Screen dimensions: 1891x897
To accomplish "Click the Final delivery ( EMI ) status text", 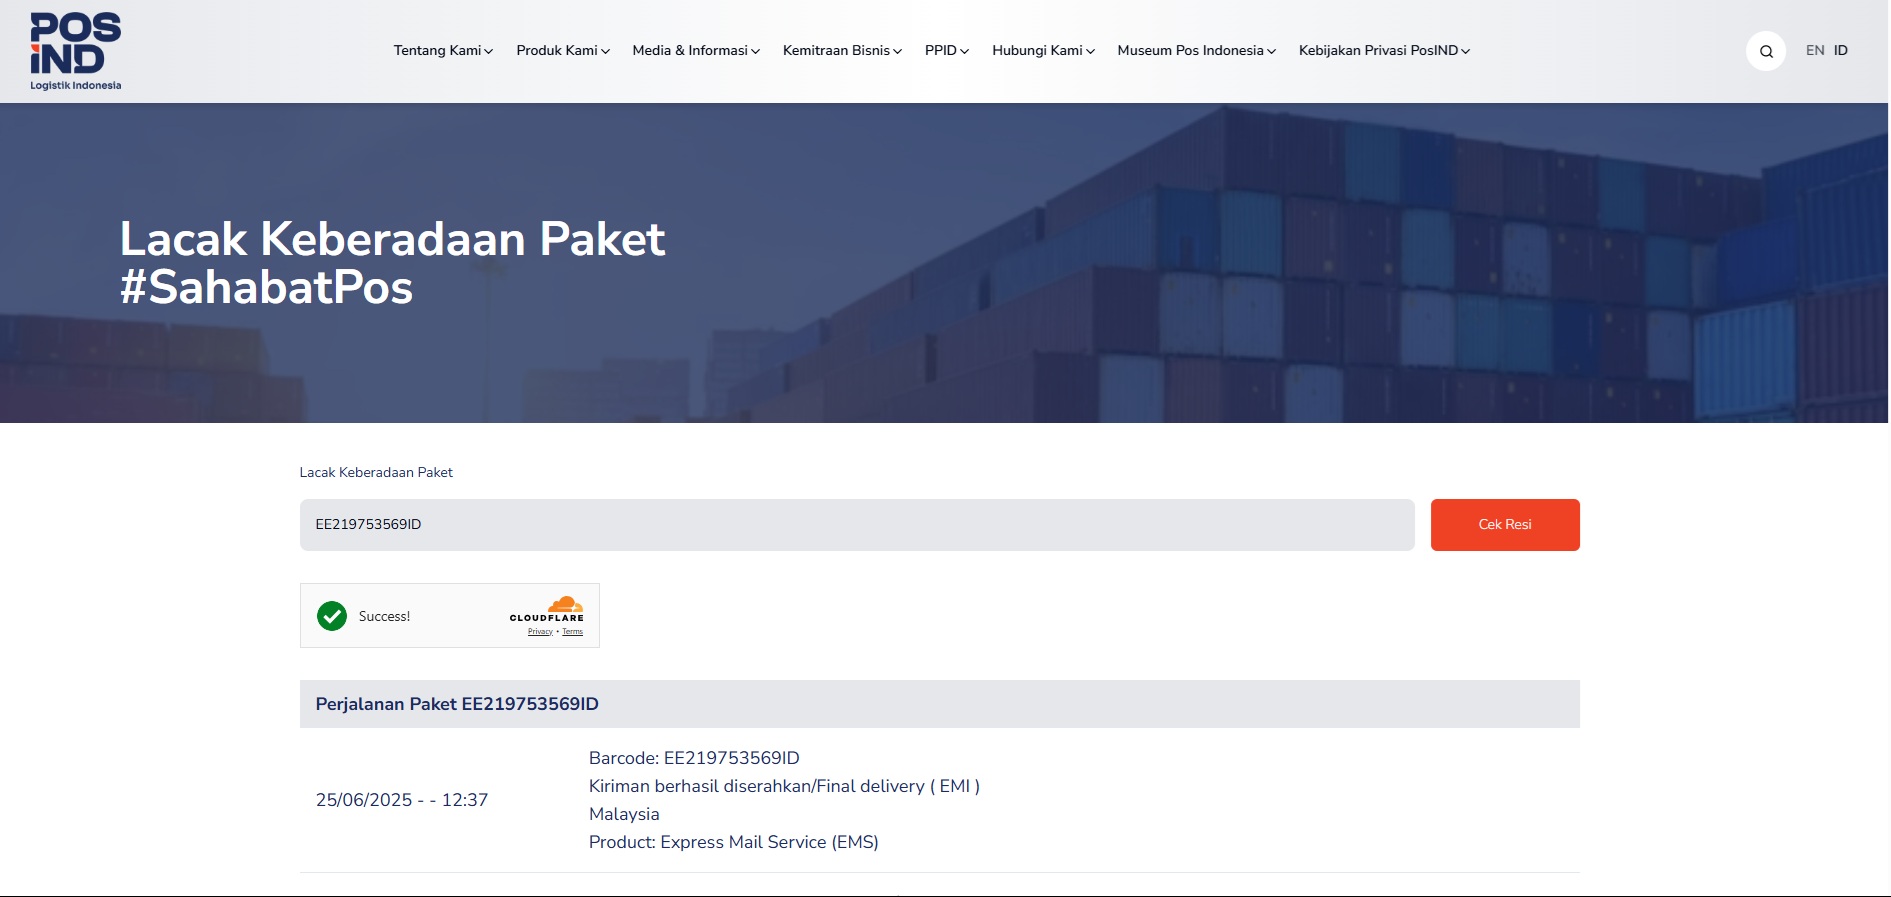I will (x=784, y=786).
